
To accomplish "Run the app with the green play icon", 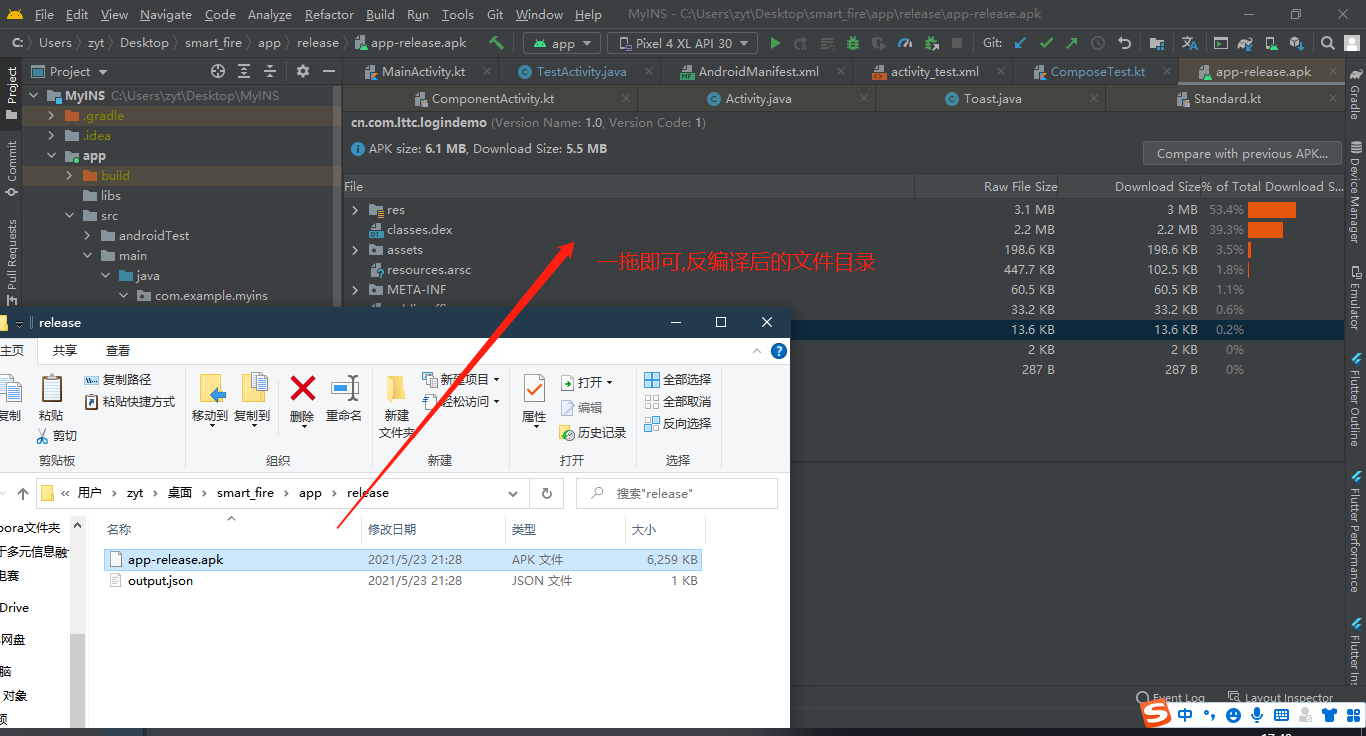I will point(775,43).
